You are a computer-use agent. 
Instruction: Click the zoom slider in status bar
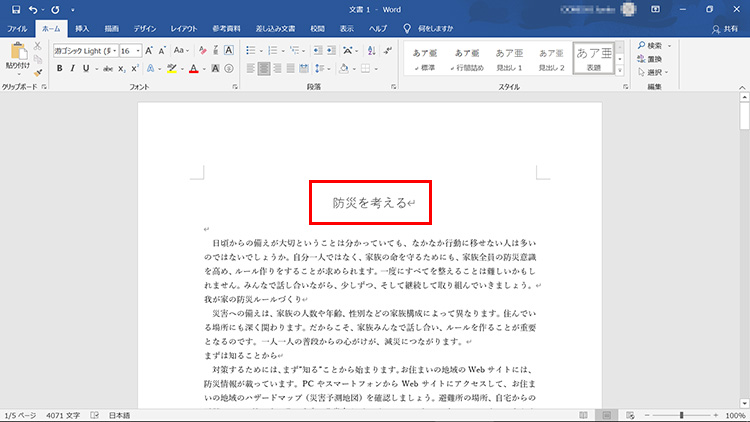tap(682, 414)
